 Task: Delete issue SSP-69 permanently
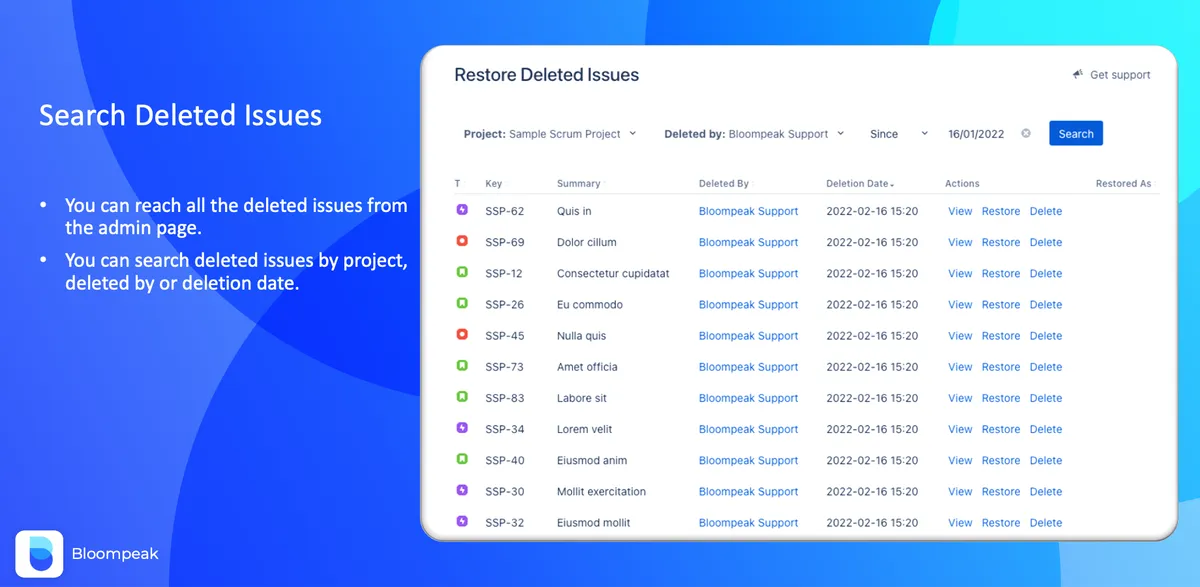click(x=1046, y=242)
